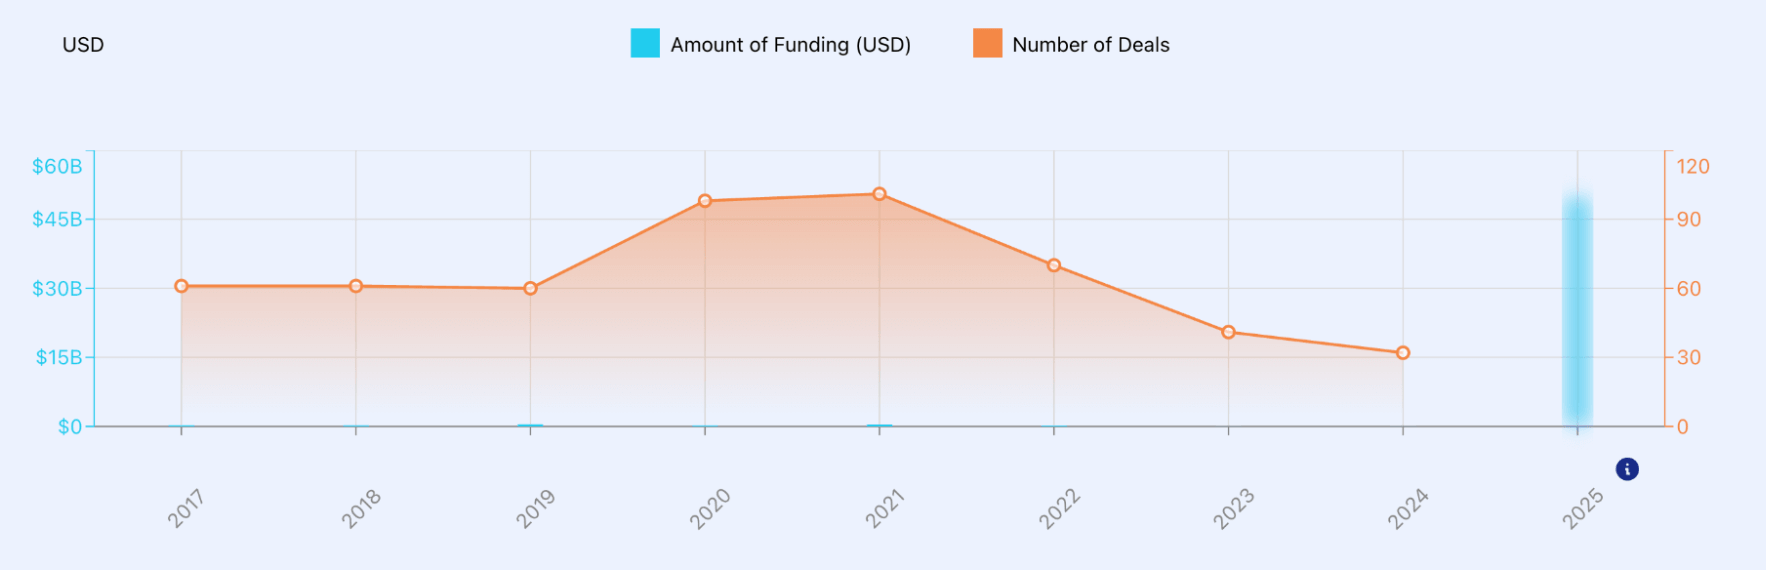
Task: Select the 2022 deals data point
Action: coord(1054,266)
